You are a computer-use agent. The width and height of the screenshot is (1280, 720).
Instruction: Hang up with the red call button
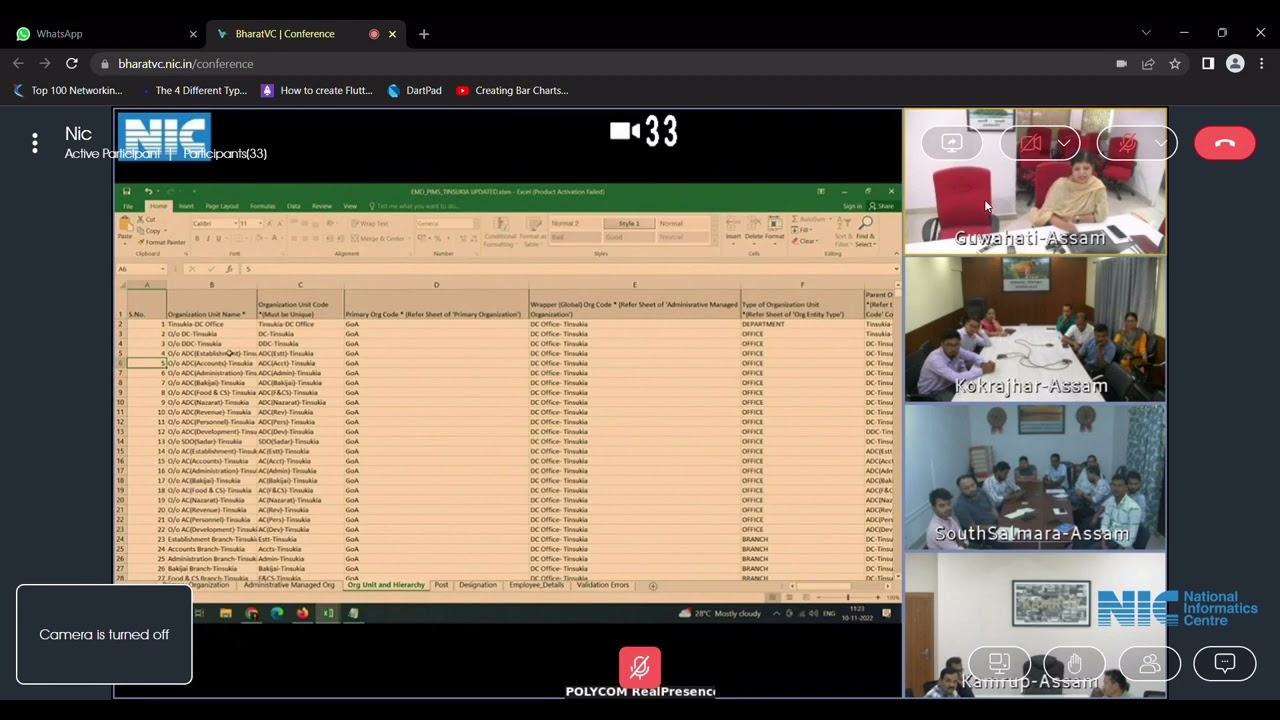coord(1224,143)
